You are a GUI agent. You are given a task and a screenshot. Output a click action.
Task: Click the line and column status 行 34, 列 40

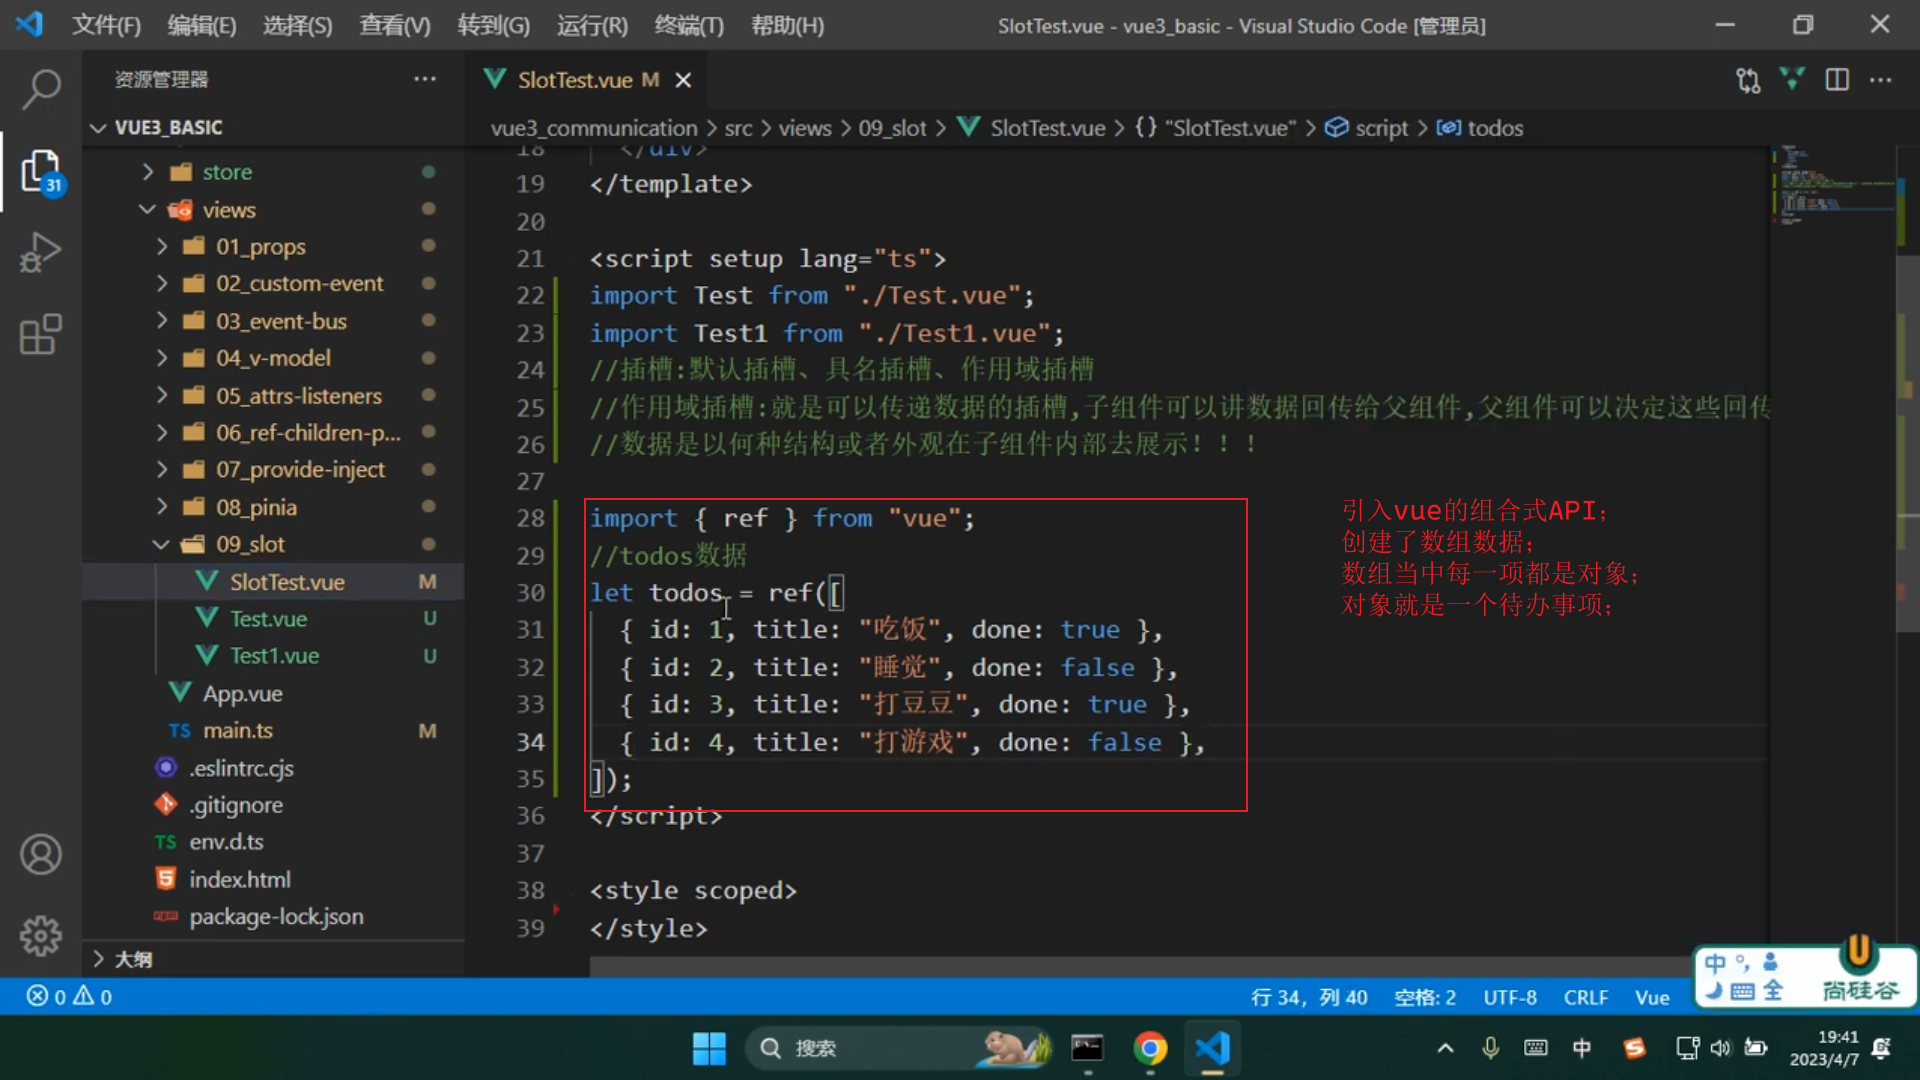click(1309, 997)
